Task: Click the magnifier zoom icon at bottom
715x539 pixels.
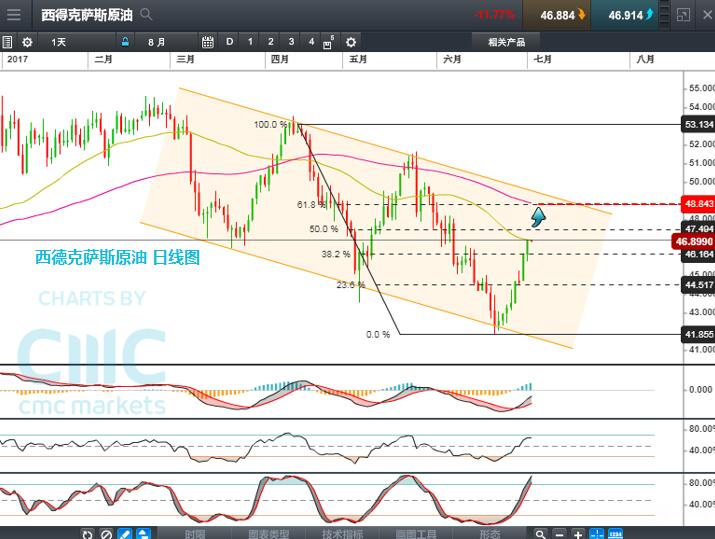Action: pyautogui.click(x=541, y=533)
